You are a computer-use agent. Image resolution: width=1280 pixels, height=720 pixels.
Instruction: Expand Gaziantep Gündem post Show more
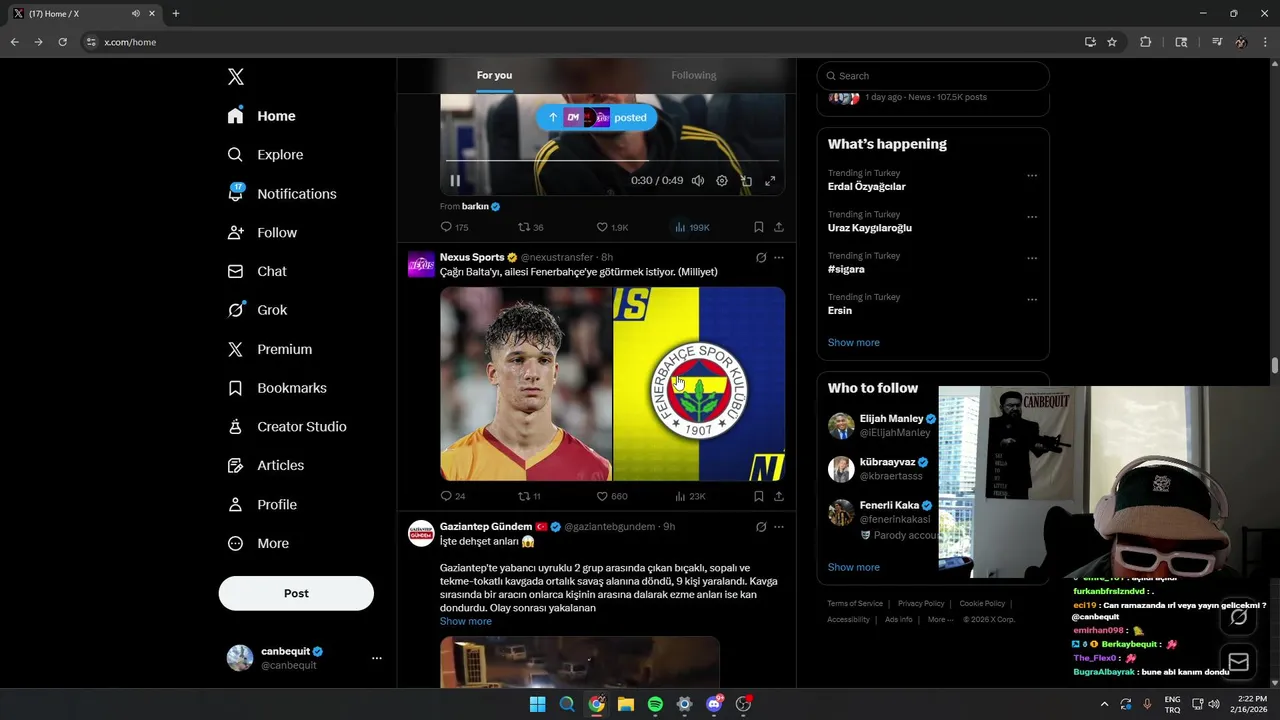coord(466,621)
